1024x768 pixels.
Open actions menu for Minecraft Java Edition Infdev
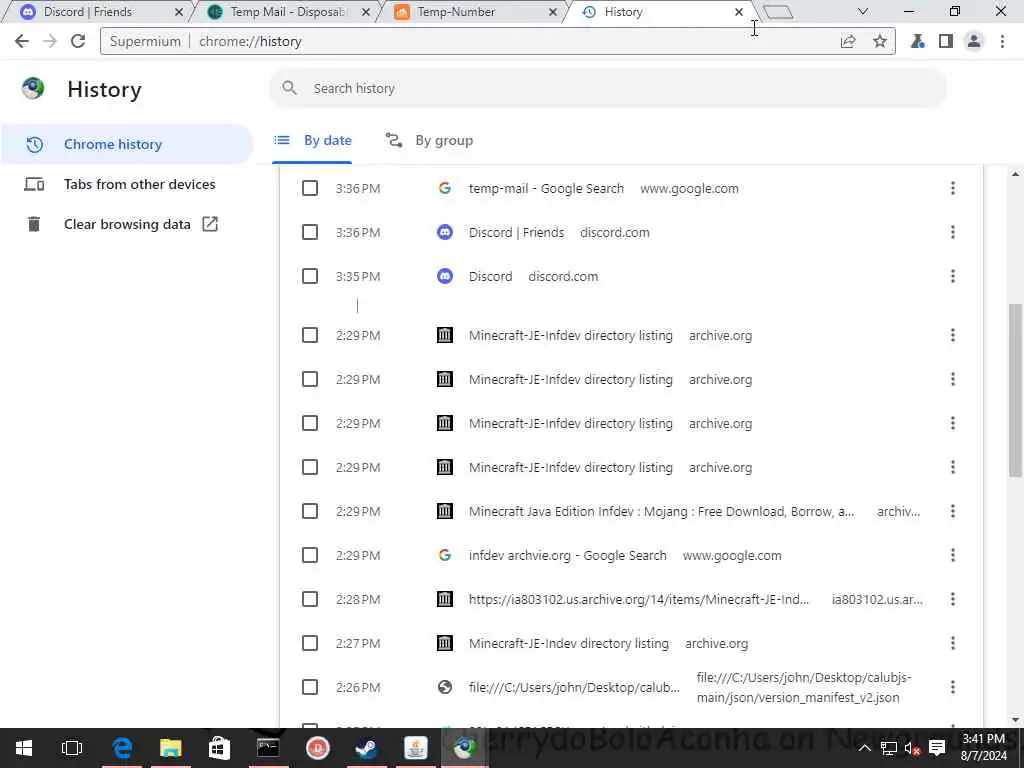click(953, 511)
